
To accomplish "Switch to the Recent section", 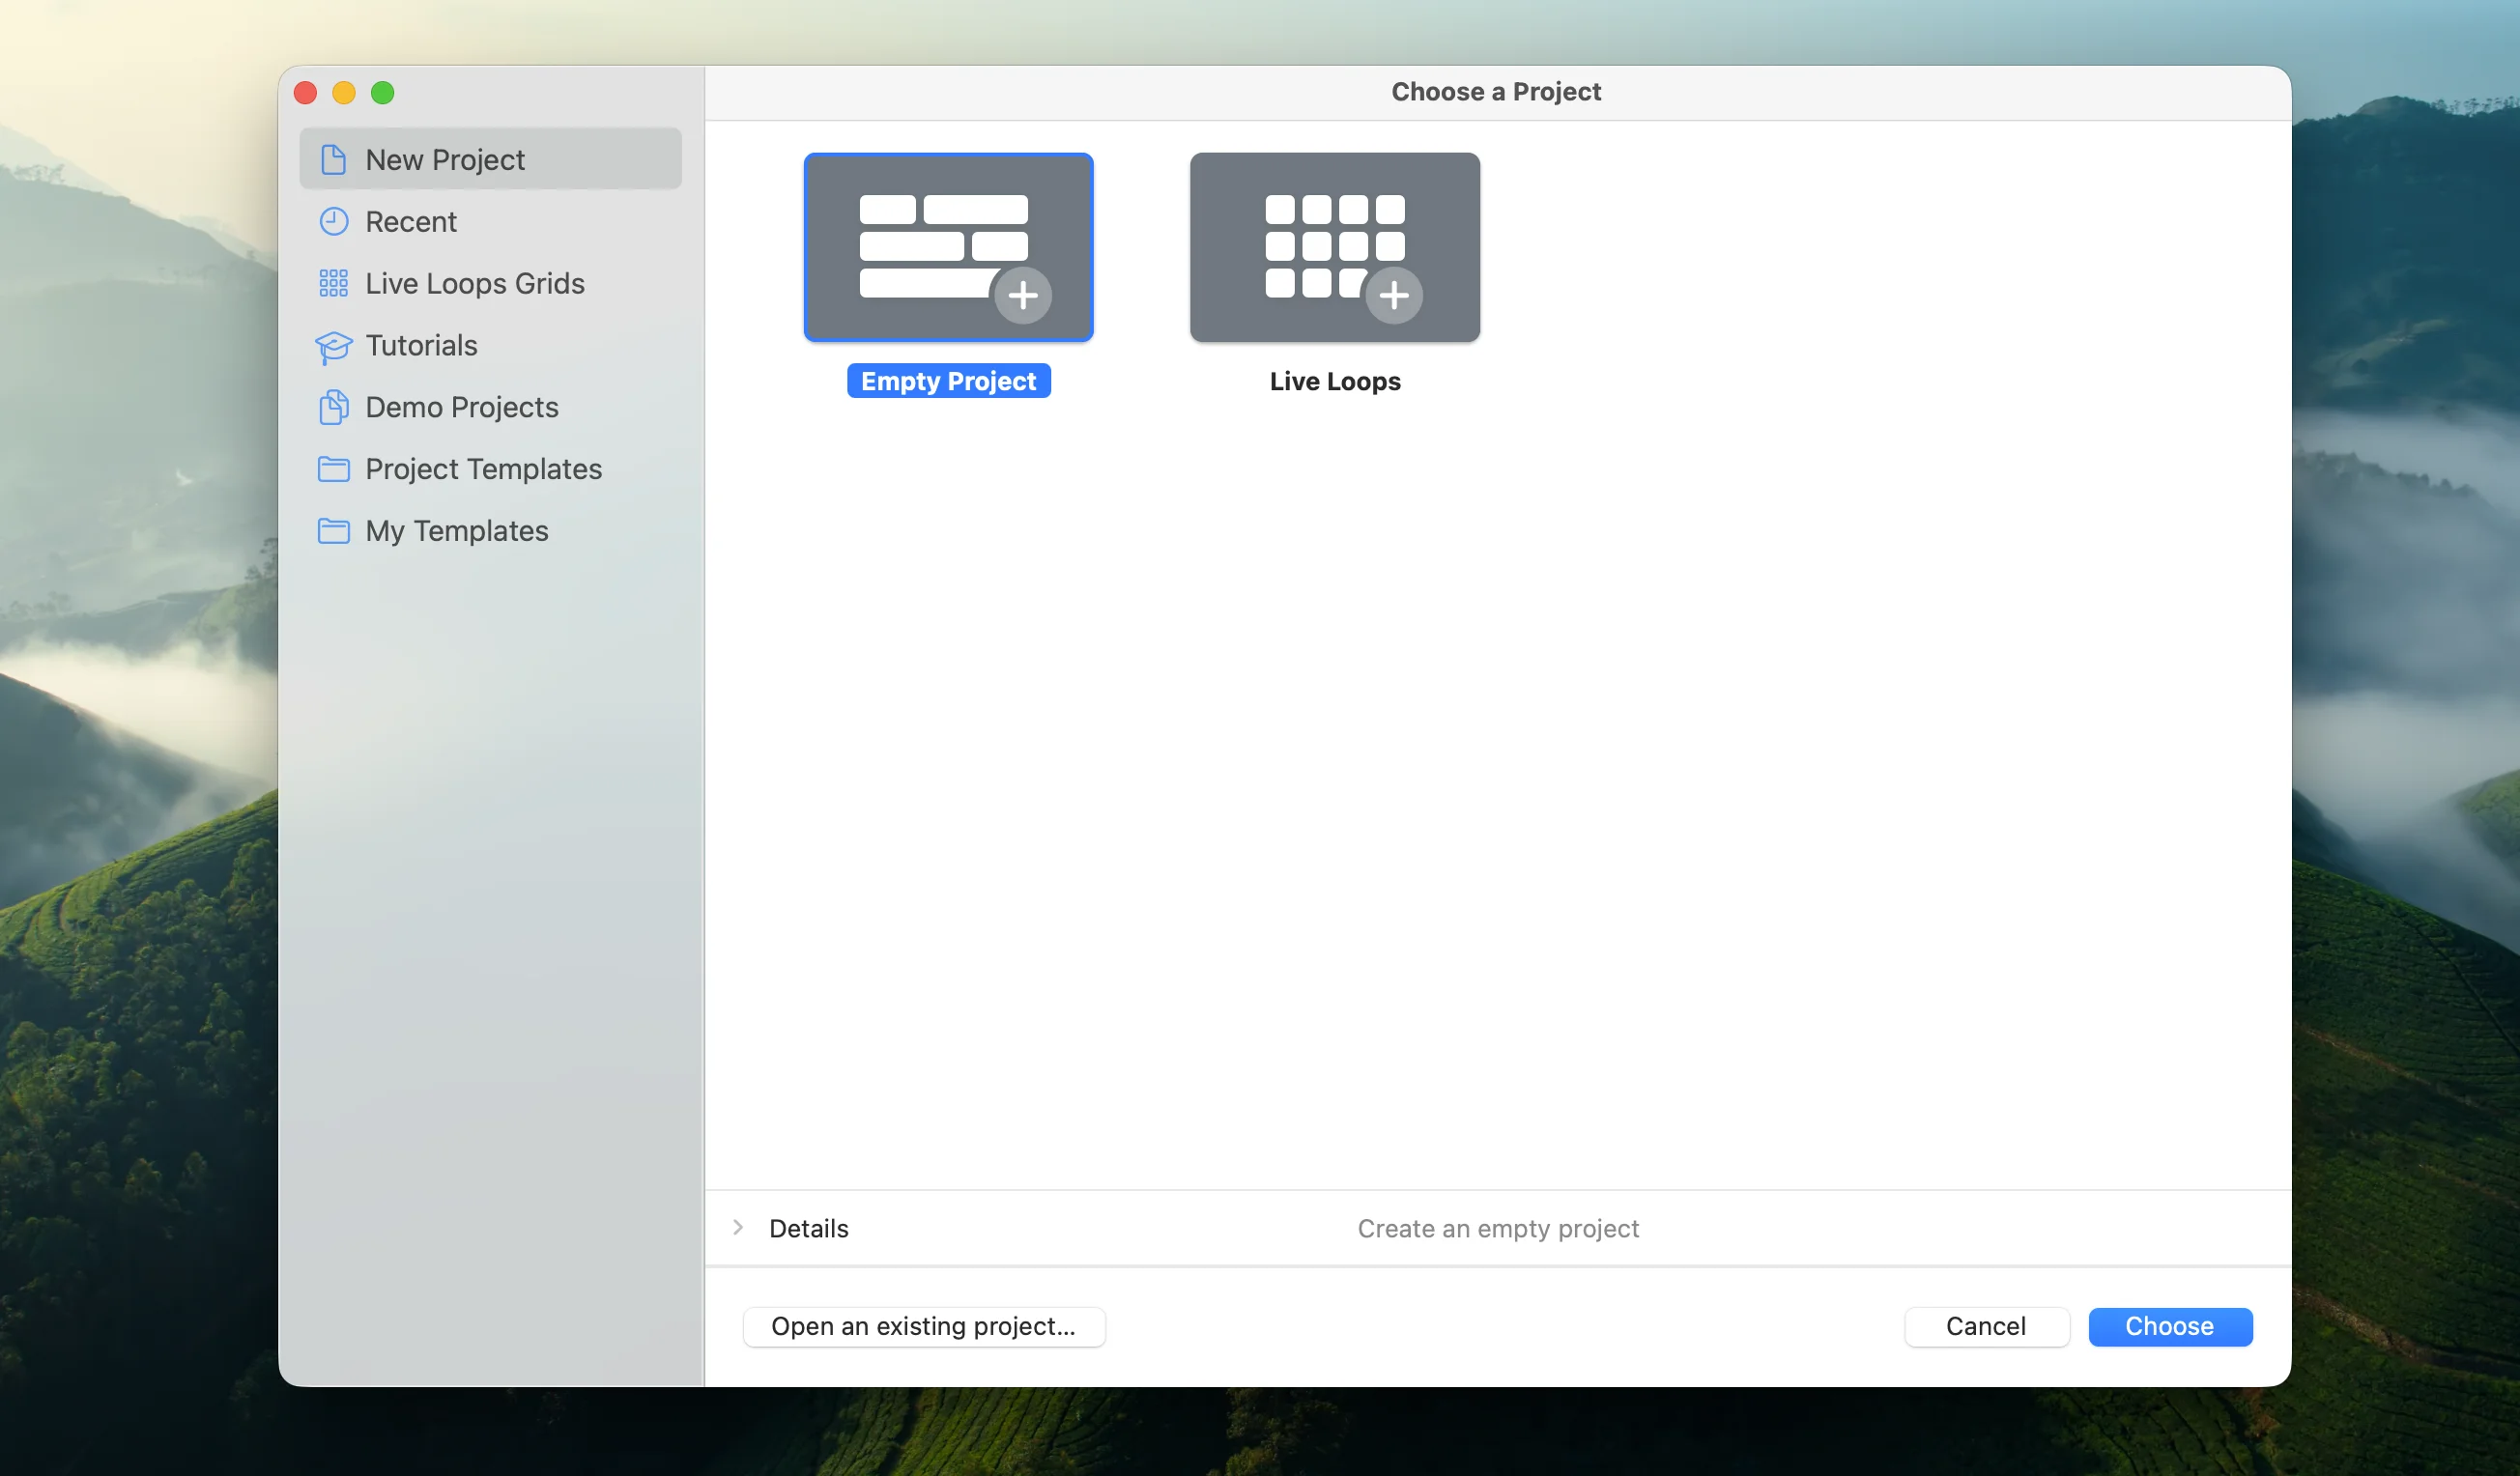I will point(411,221).
